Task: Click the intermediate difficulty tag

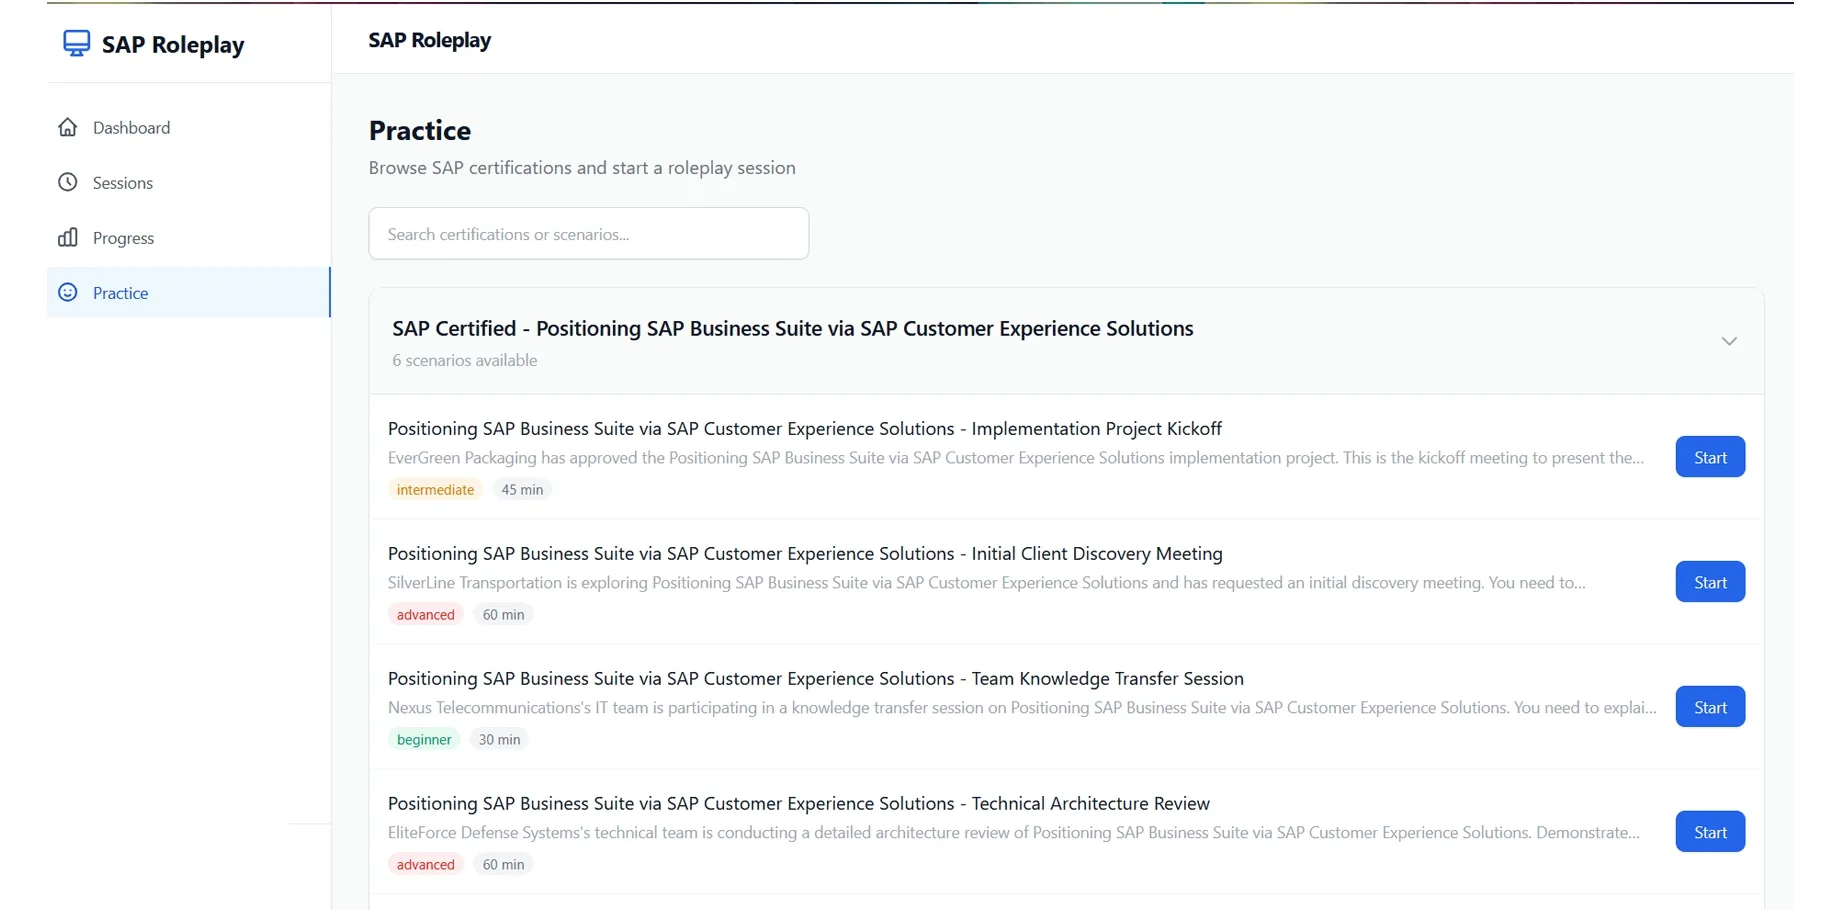Action: (435, 489)
